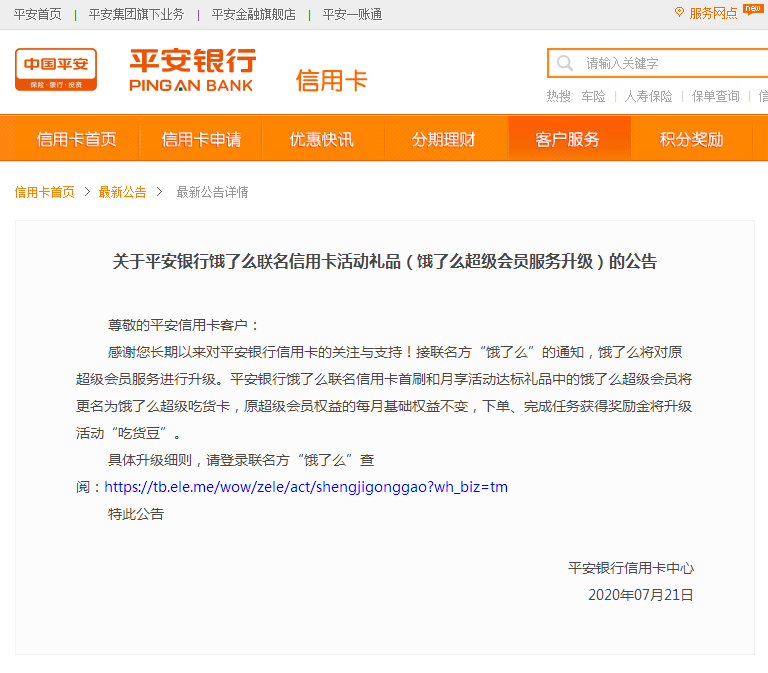
Task: Click the 服务网点 location pin icon
Action: click(x=679, y=12)
